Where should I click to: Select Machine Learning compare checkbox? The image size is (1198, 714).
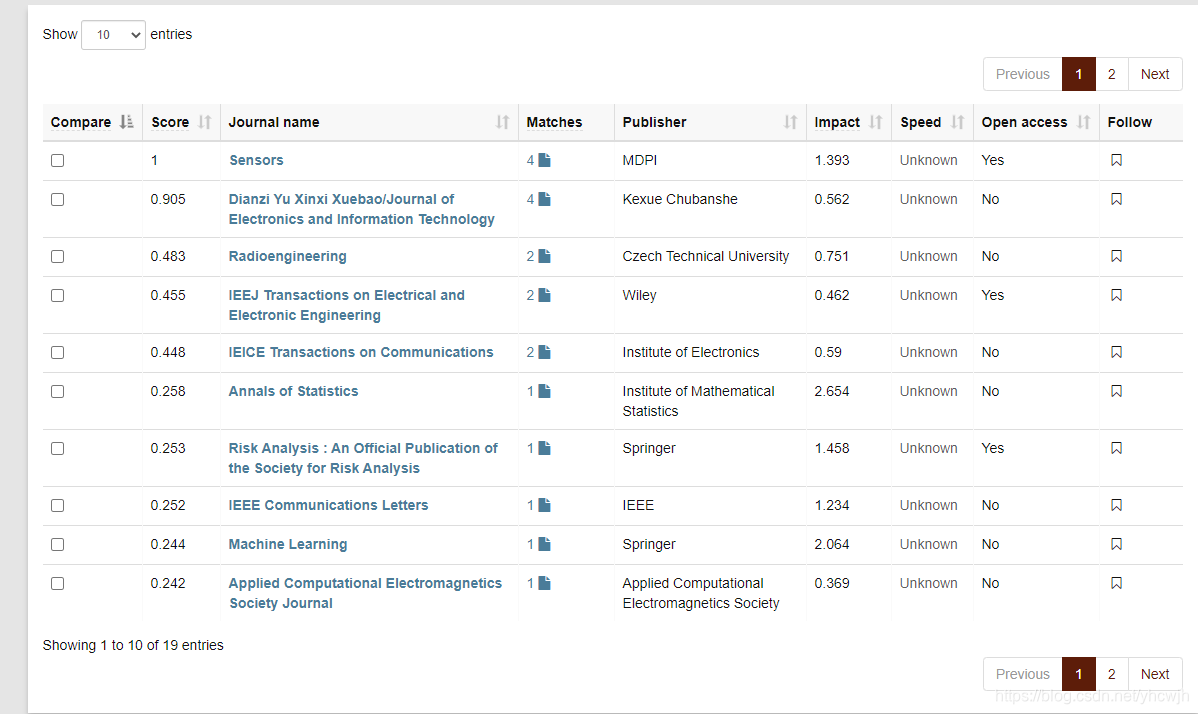(57, 544)
